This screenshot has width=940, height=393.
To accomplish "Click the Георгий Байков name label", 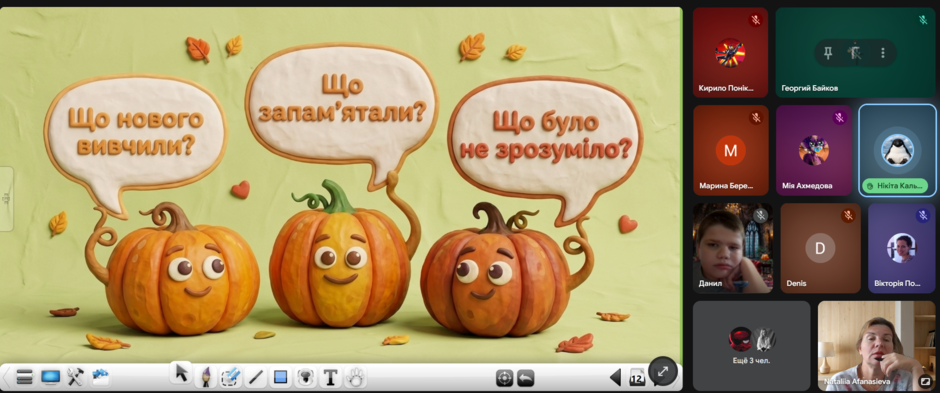I will click(809, 88).
